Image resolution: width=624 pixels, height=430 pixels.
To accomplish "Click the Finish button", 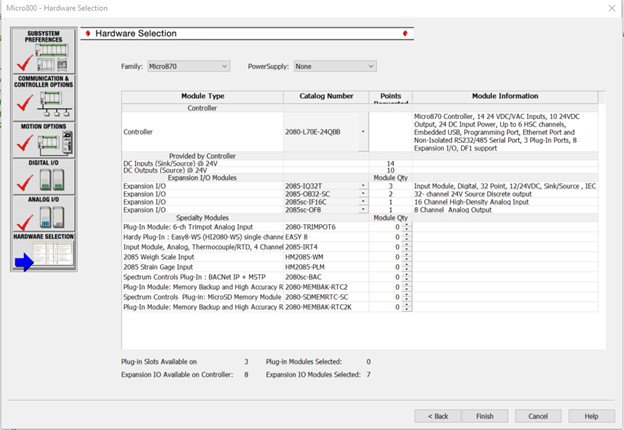I will [x=485, y=416].
